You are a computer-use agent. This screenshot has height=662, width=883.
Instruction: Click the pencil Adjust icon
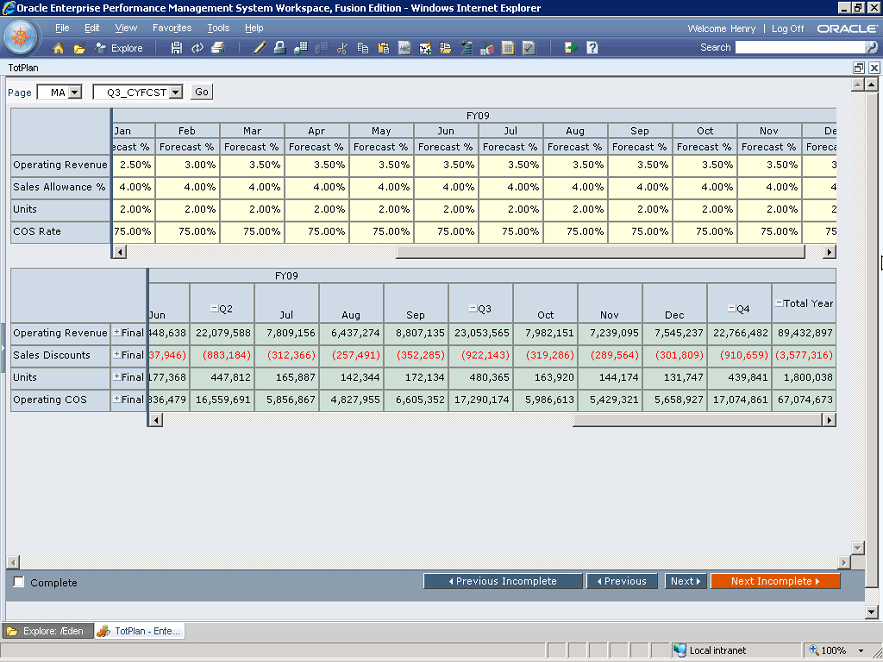point(260,48)
